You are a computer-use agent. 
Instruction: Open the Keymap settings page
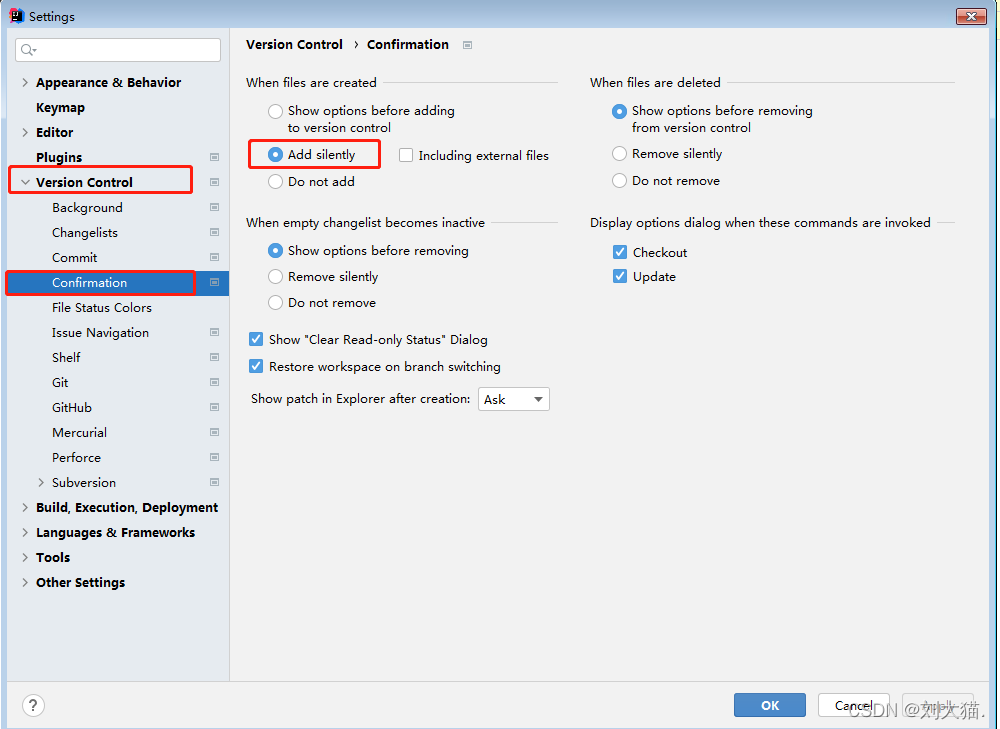(x=60, y=108)
